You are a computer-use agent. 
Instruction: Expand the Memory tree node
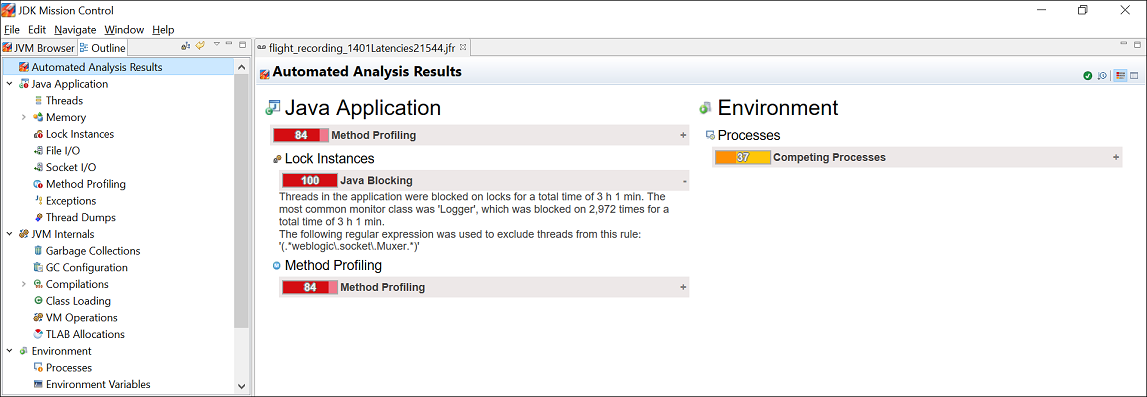coord(23,117)
